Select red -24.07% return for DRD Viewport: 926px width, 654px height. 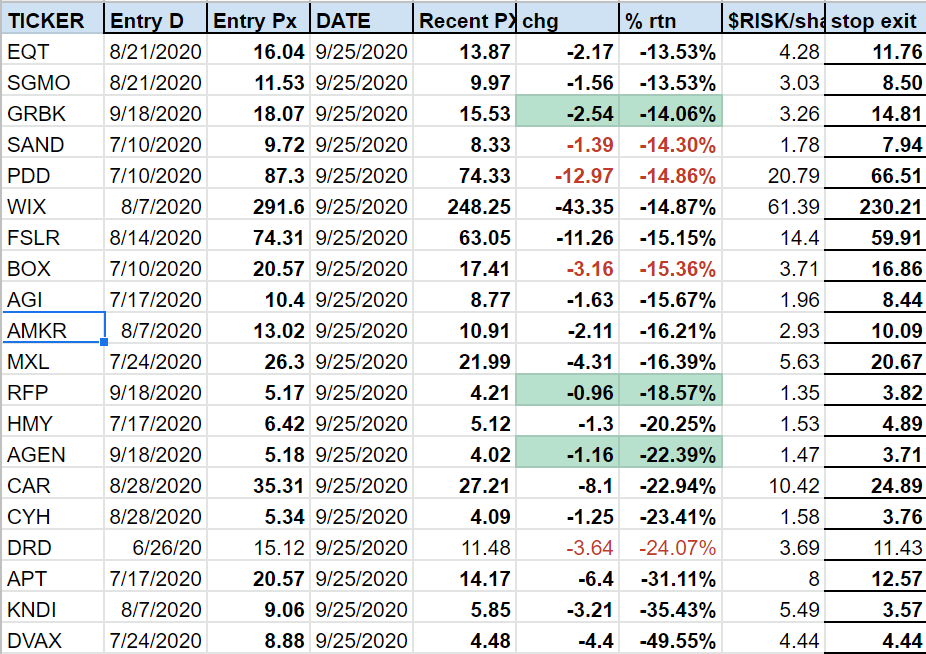[670, 547]
